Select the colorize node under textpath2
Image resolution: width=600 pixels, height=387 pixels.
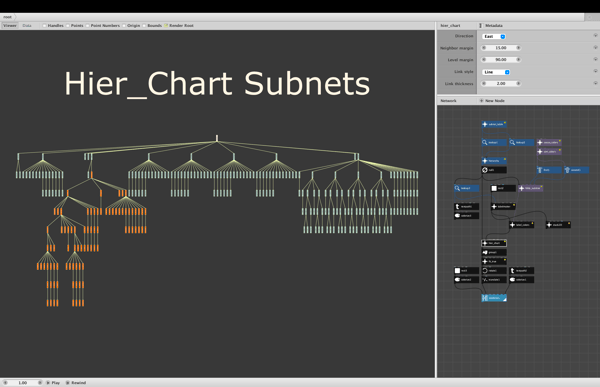[x=522, y=280]
